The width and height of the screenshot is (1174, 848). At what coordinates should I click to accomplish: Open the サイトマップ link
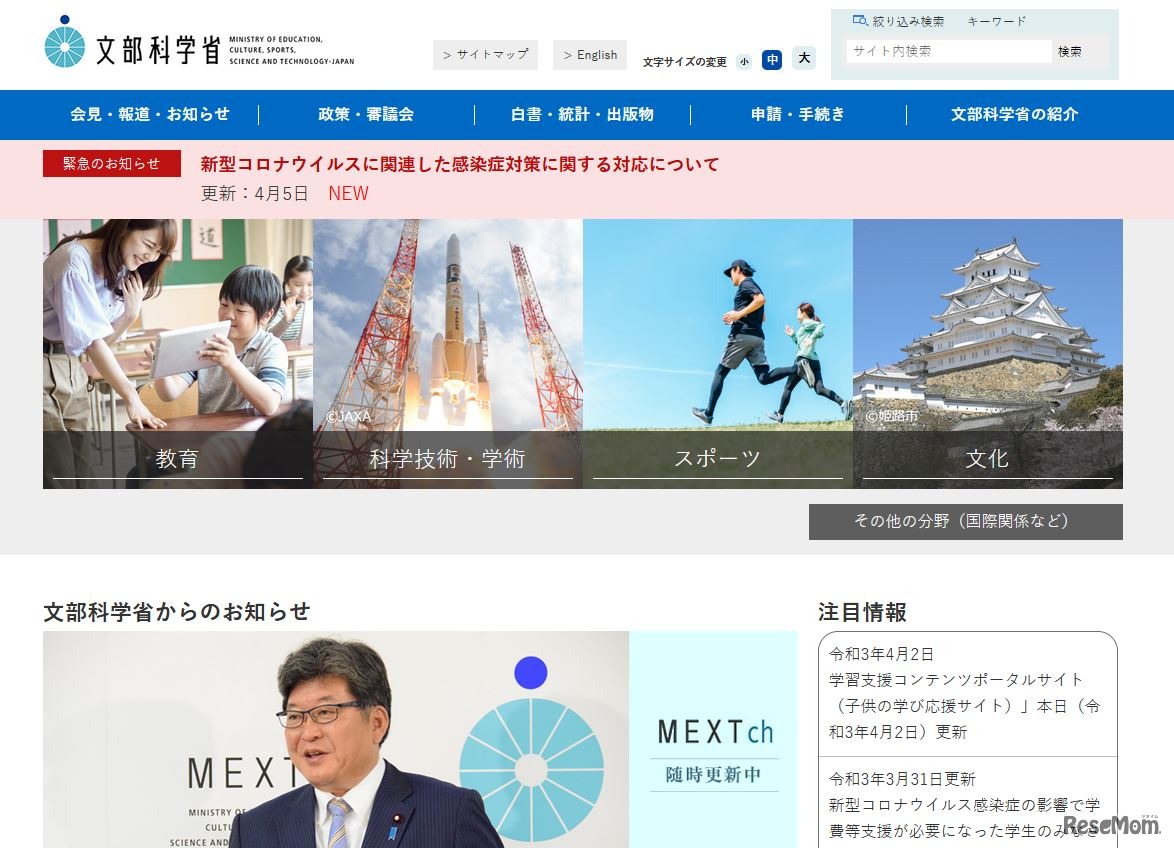point(487,55)
